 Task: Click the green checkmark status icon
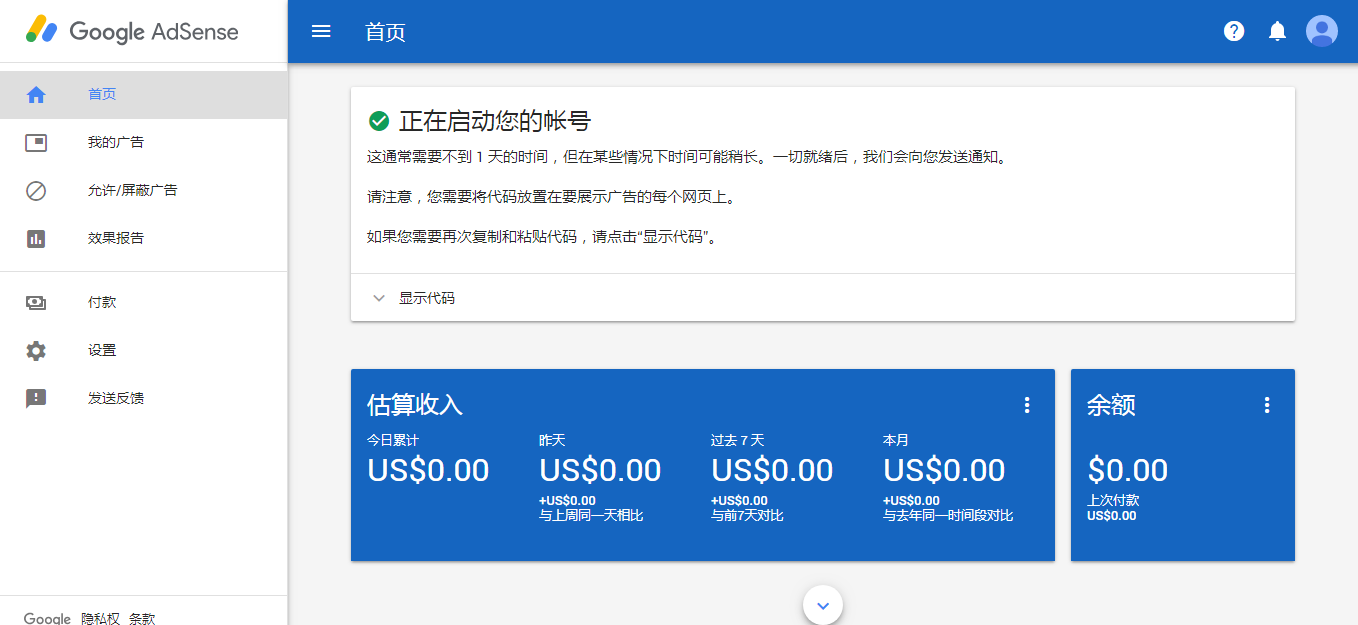(379, 121)
